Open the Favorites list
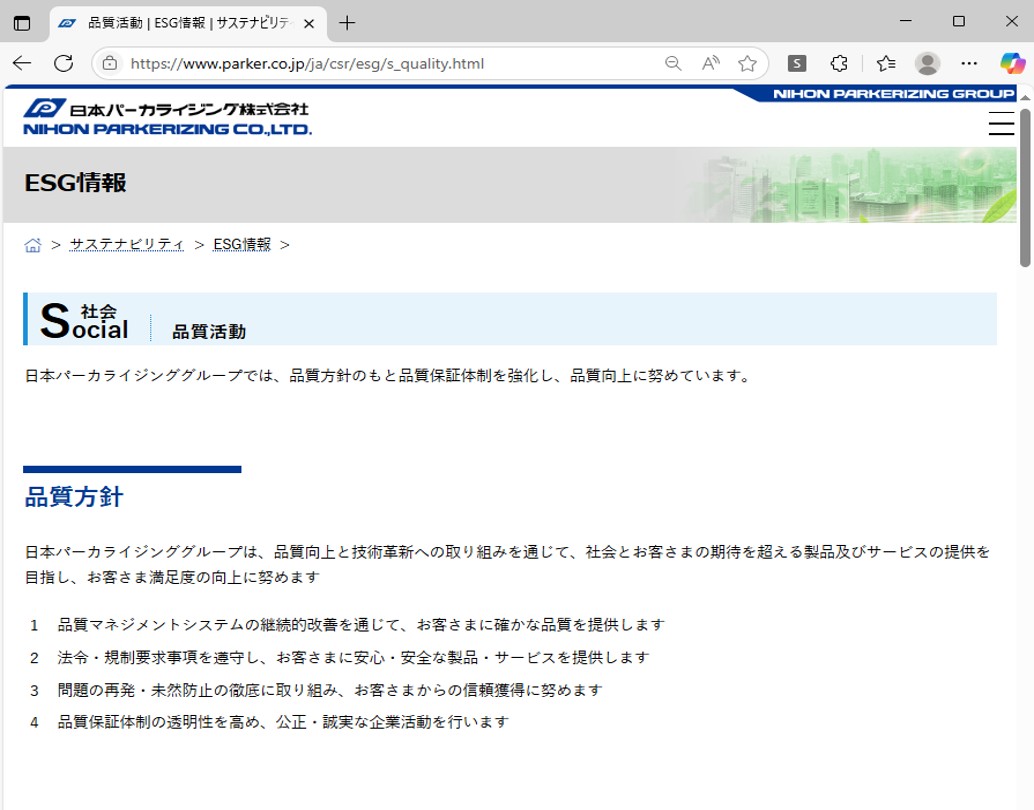Viewport: 1034px width, 810px height. 886,63
